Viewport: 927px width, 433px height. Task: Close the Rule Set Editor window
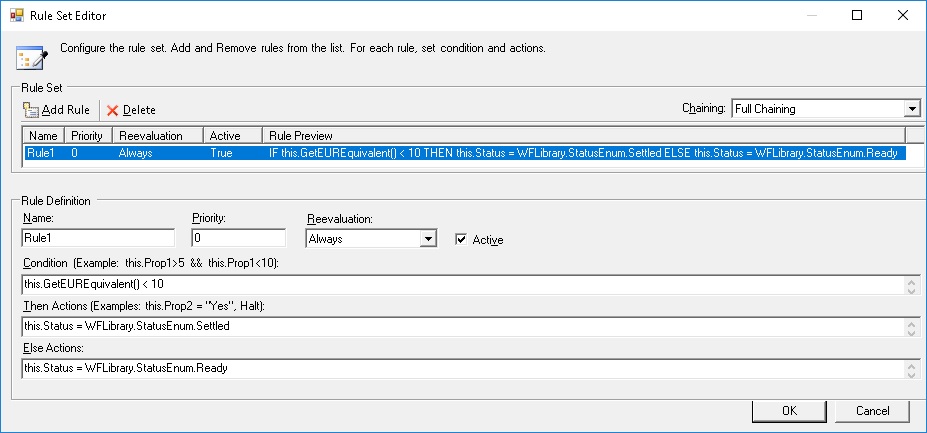point(903,16)
